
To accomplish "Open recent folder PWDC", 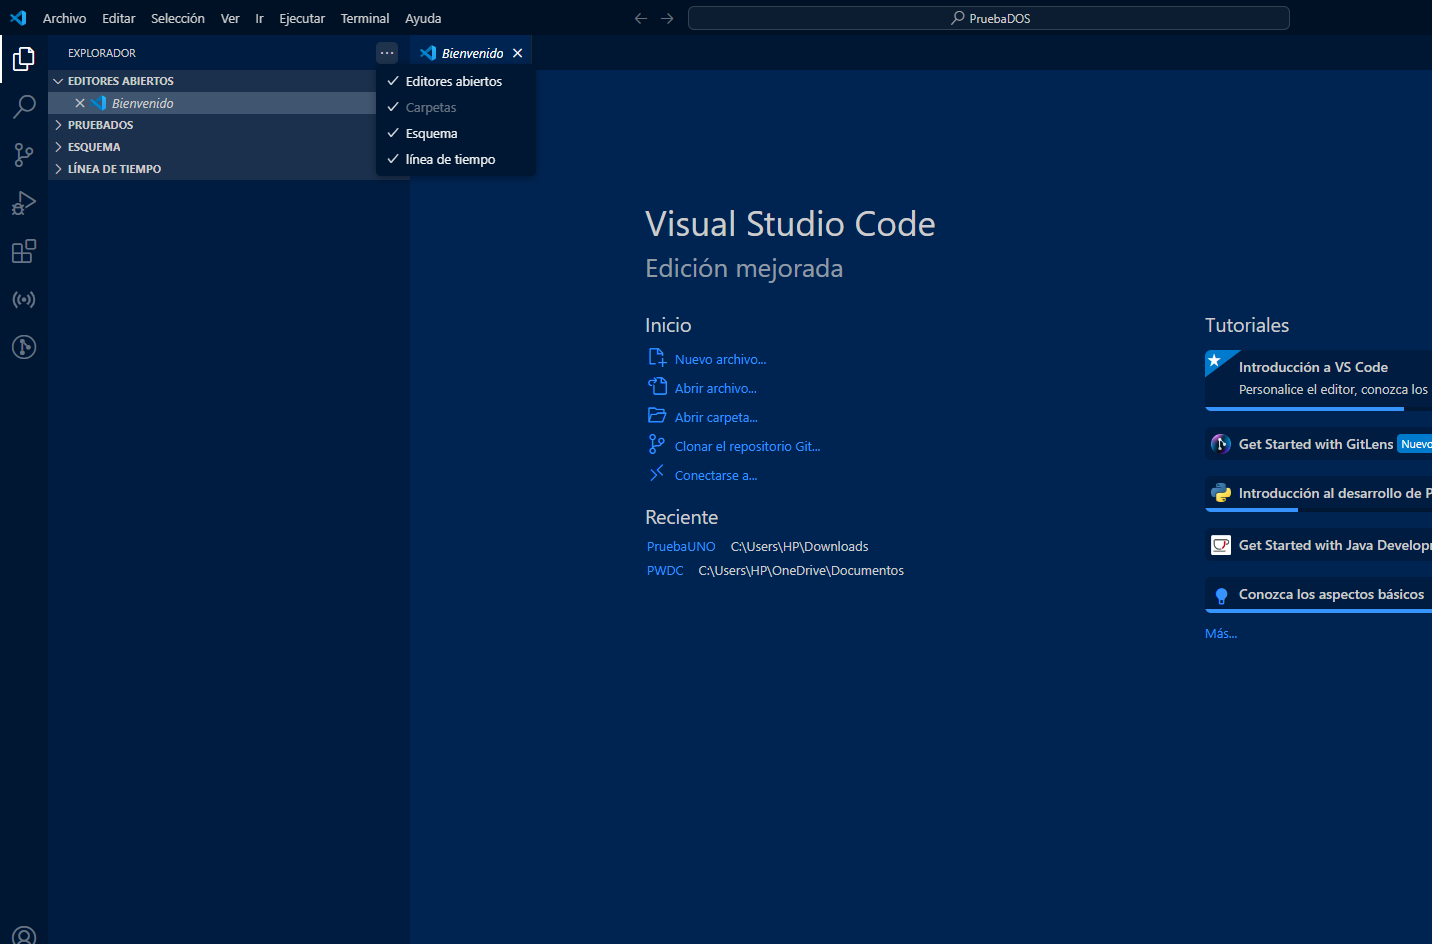I will [665, 570].
